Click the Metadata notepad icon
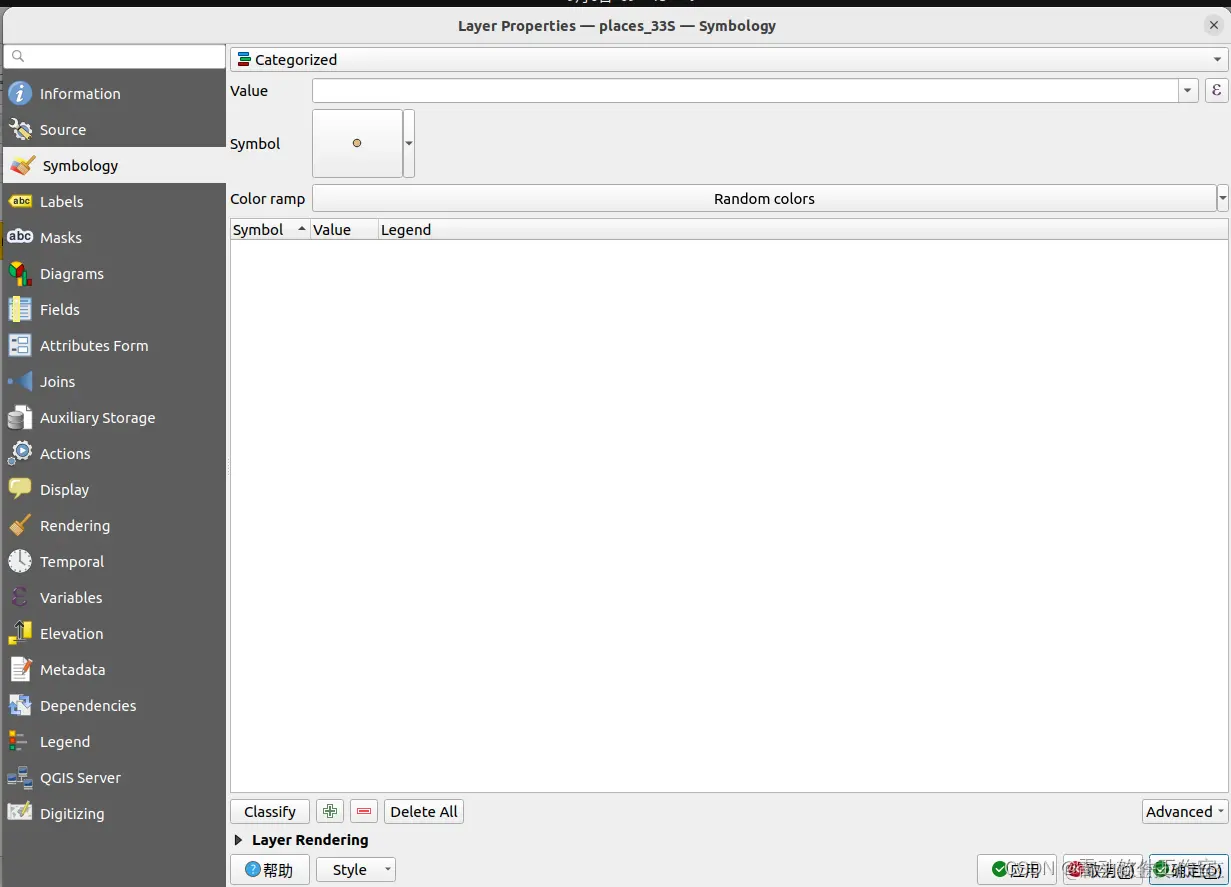Image resolution: width=1231 pixels, height=887 pixels. (20, 670)
